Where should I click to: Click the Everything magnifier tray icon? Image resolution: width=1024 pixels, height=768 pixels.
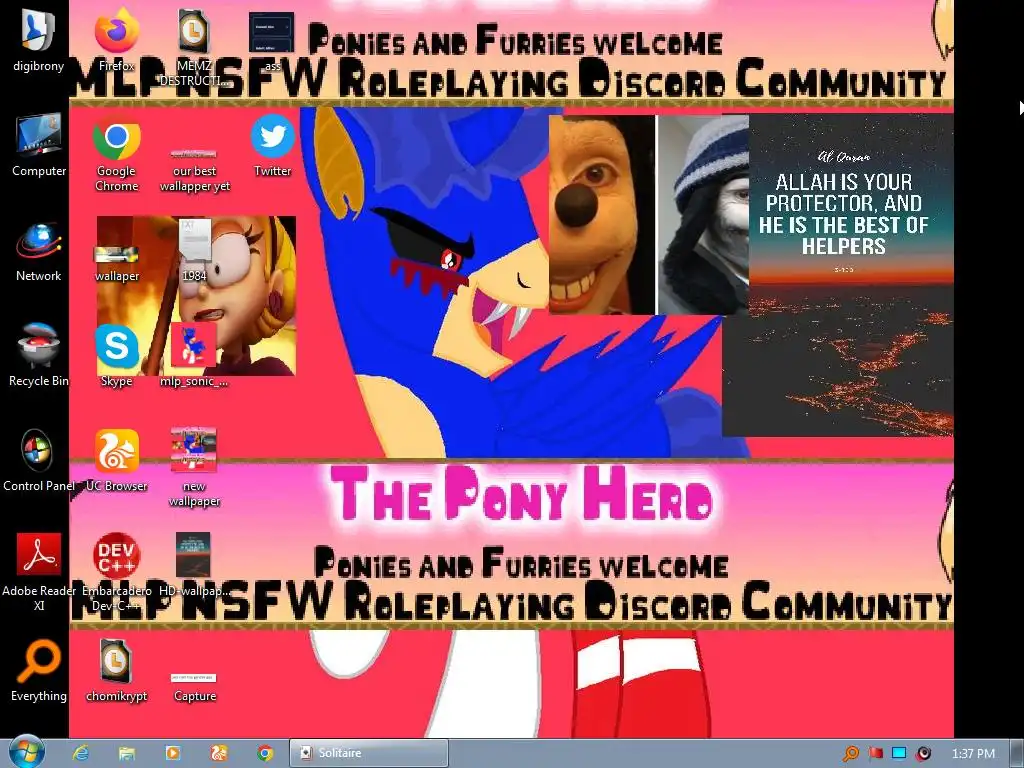click(x=851, y=754)
